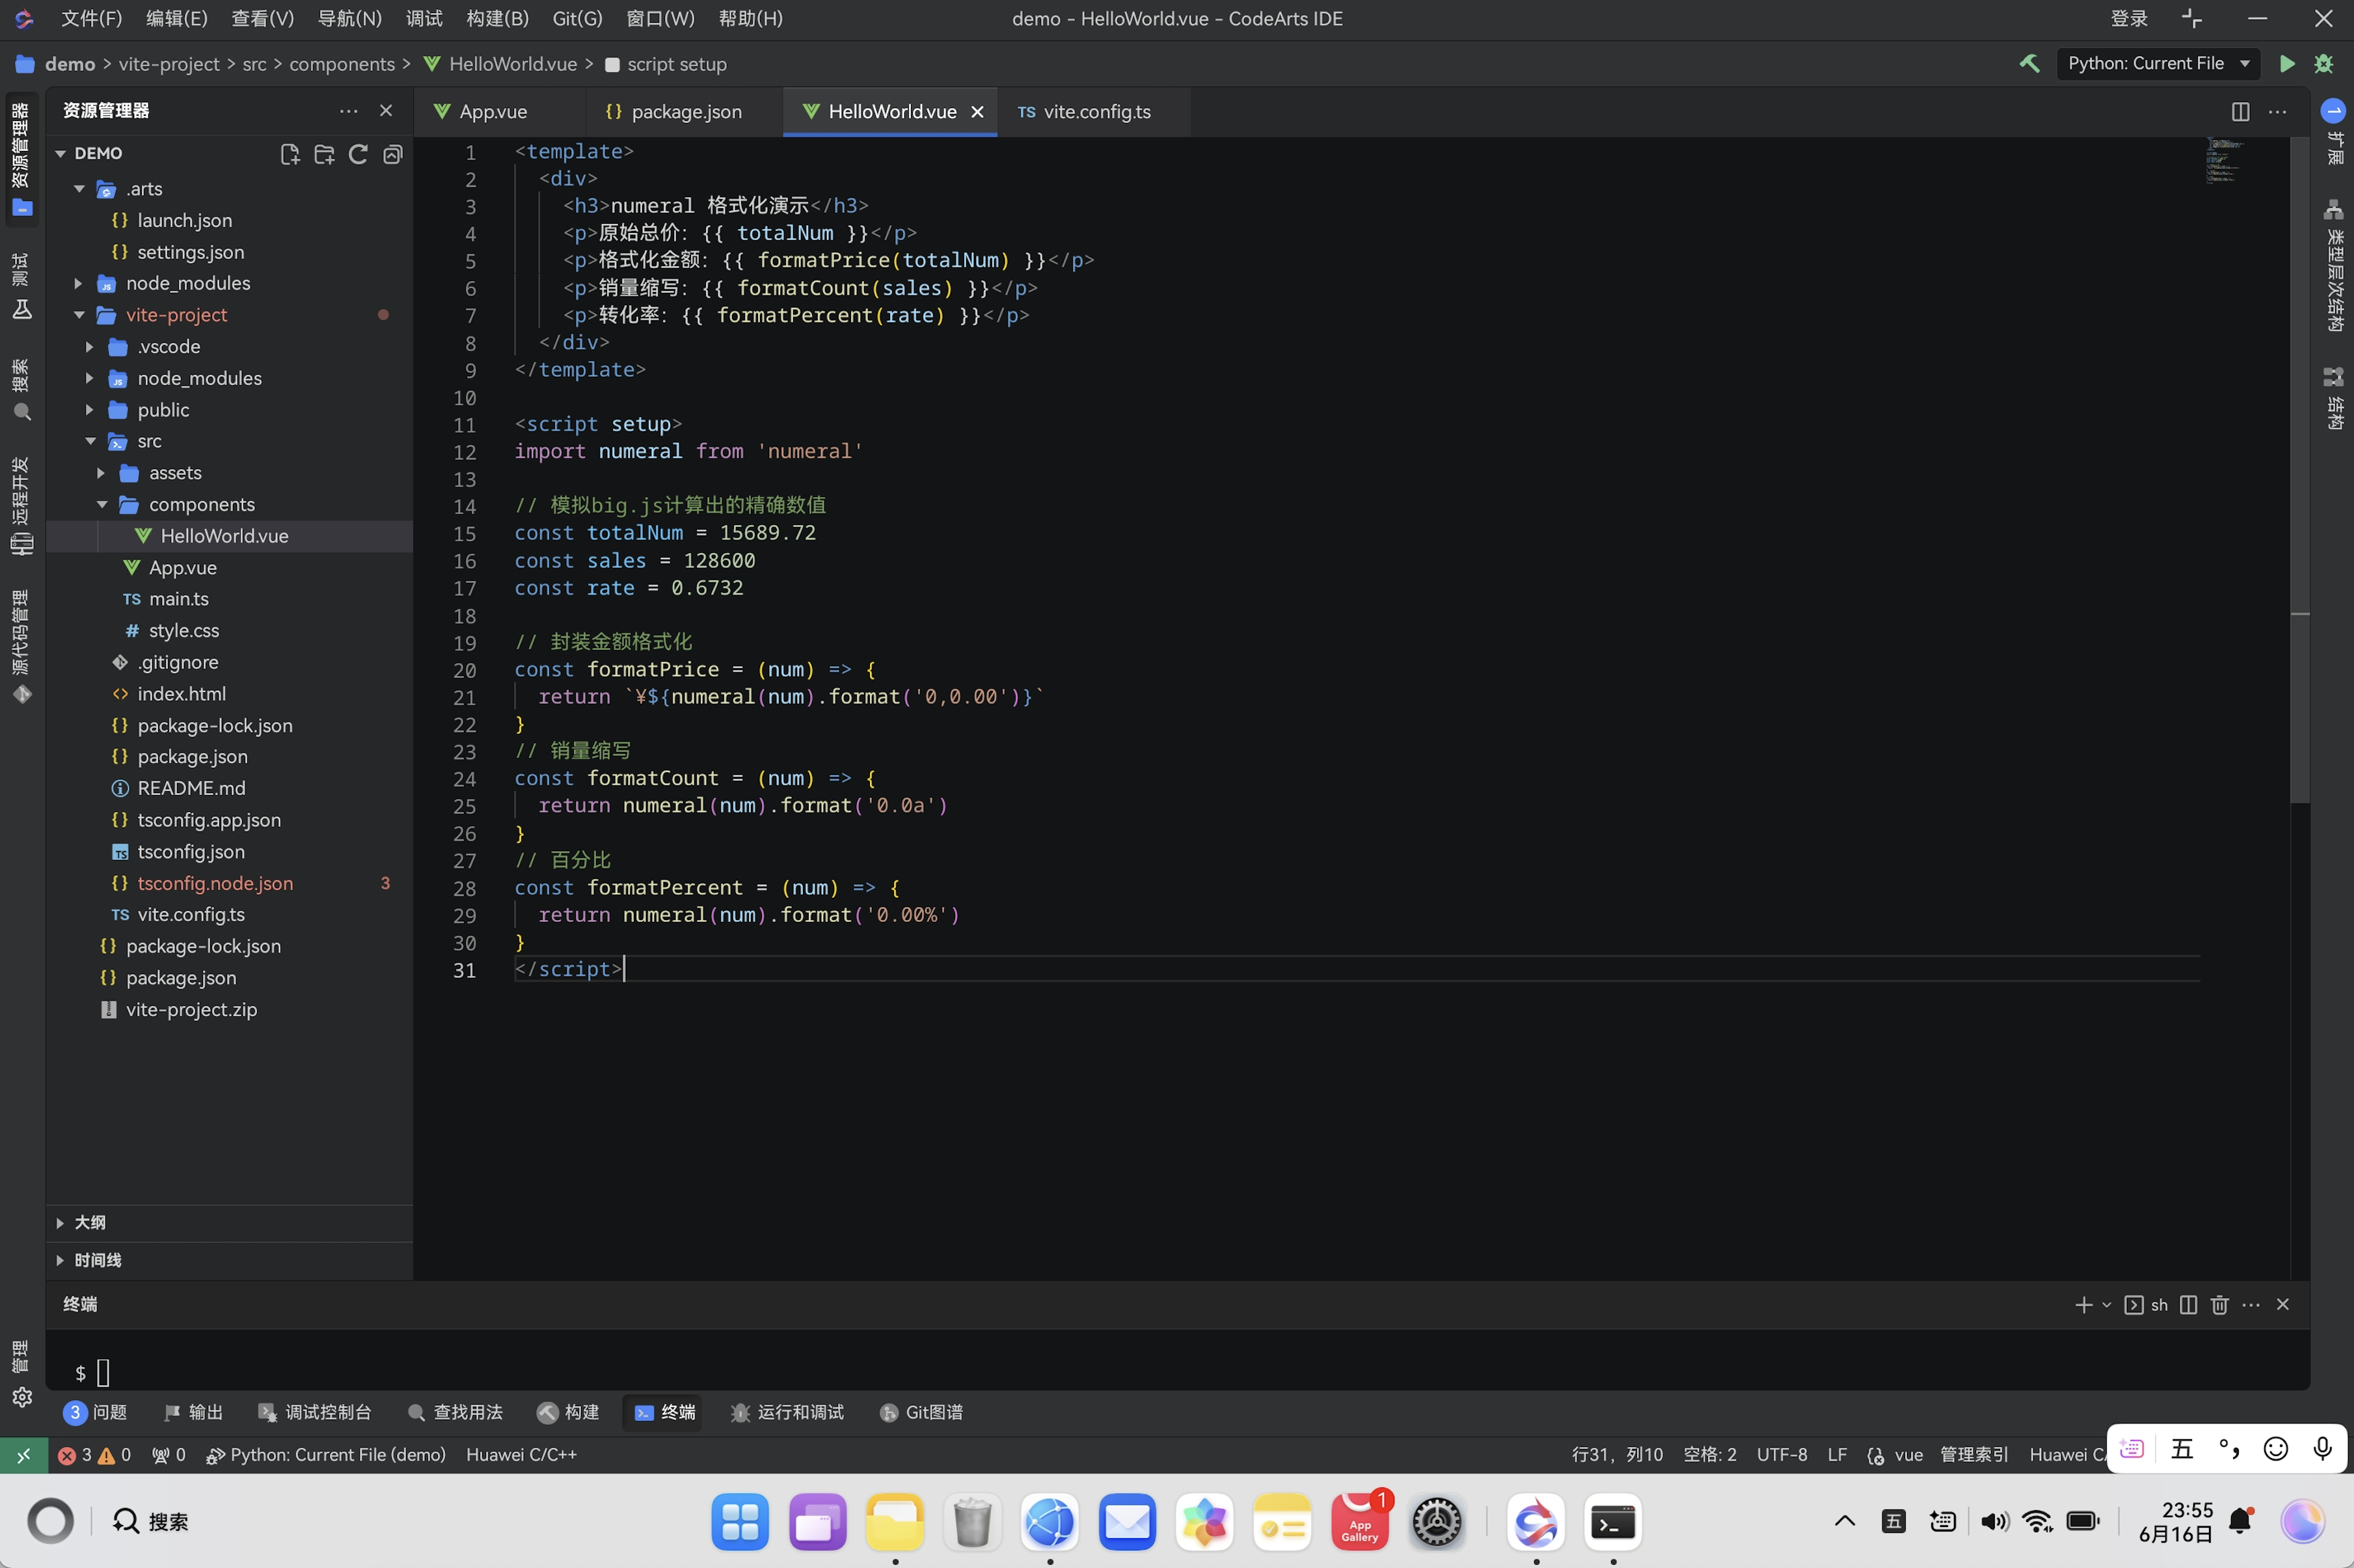Expand the assets folder
The image size is (2354, 1568).
(x=101, y=473)
